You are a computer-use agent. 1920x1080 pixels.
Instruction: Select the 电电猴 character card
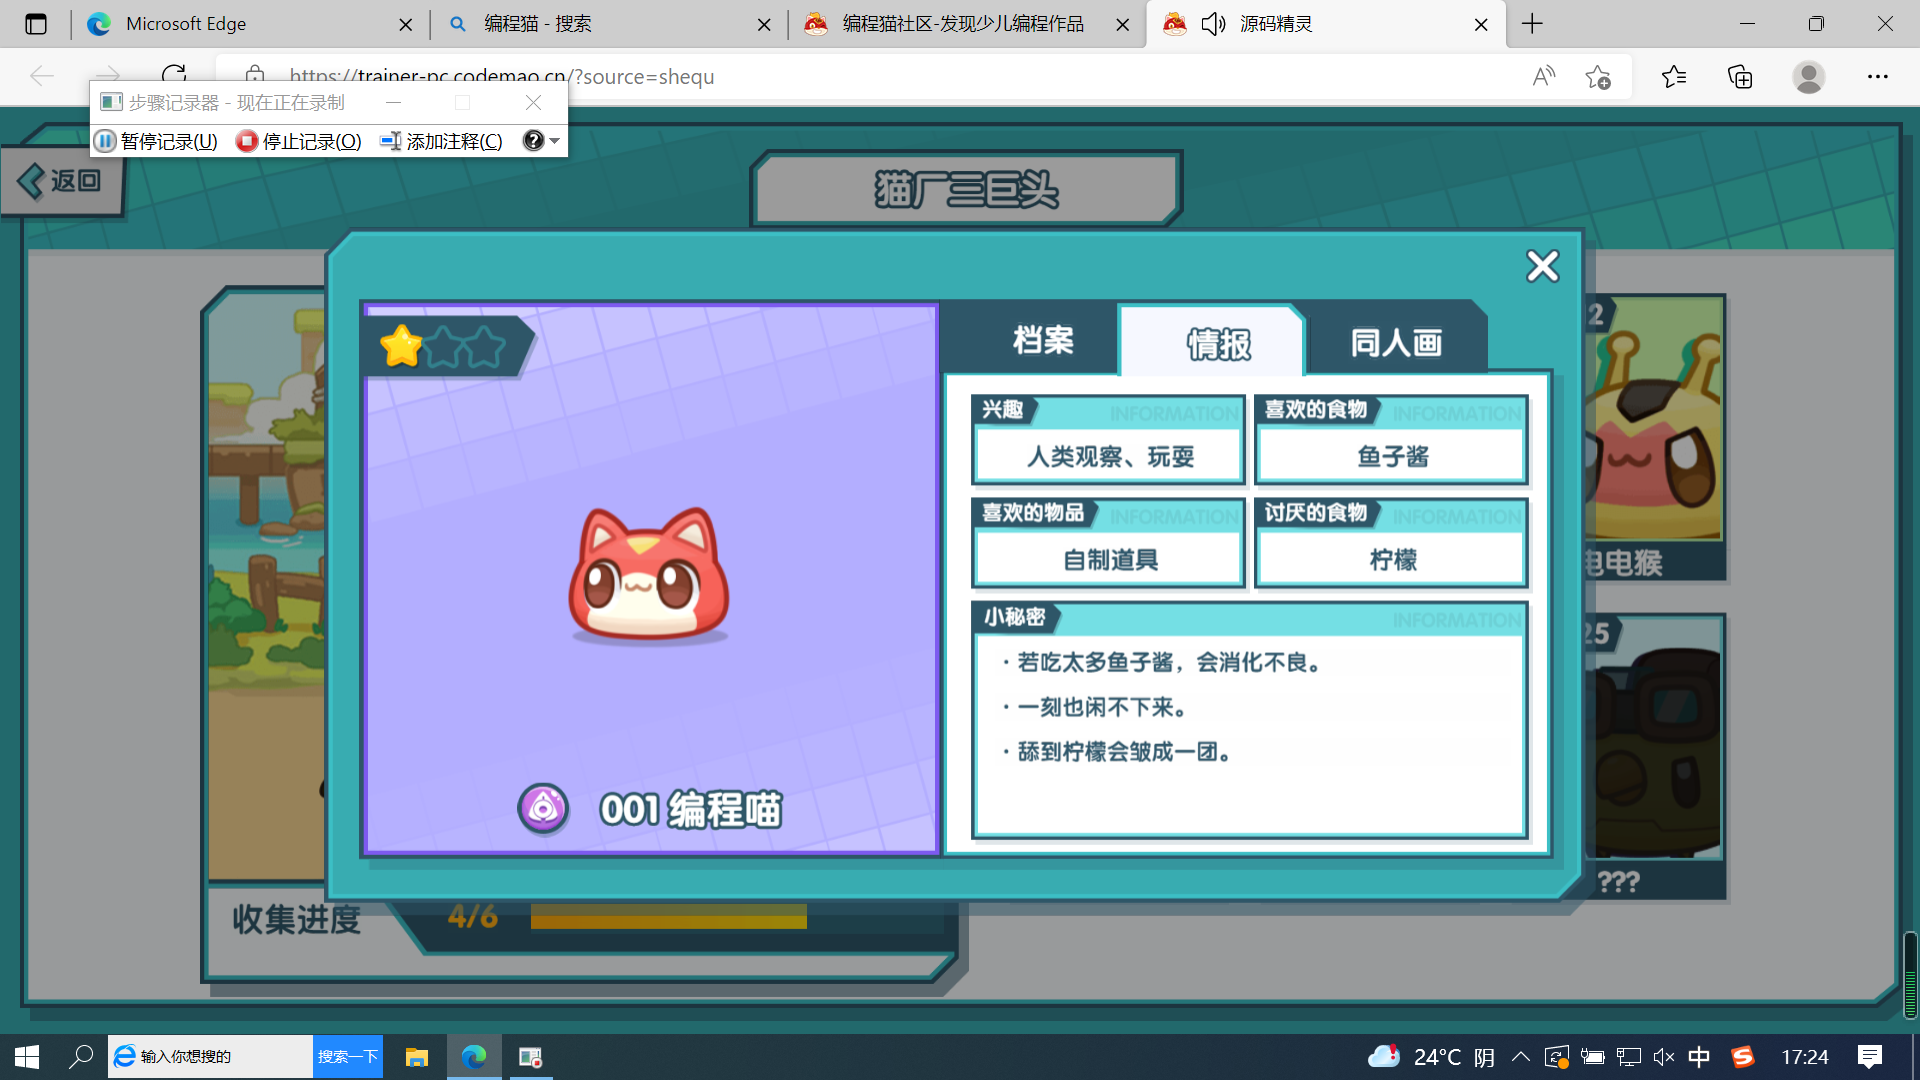point(1655,438)
